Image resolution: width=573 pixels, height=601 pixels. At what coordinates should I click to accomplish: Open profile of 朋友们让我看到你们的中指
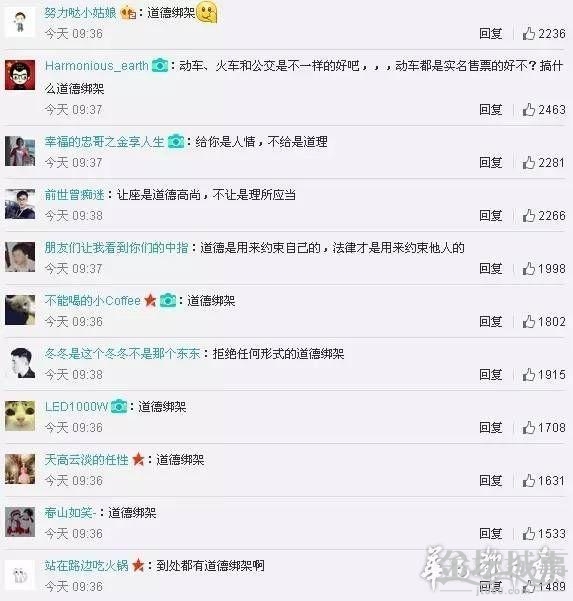click(x=117, y=248)
